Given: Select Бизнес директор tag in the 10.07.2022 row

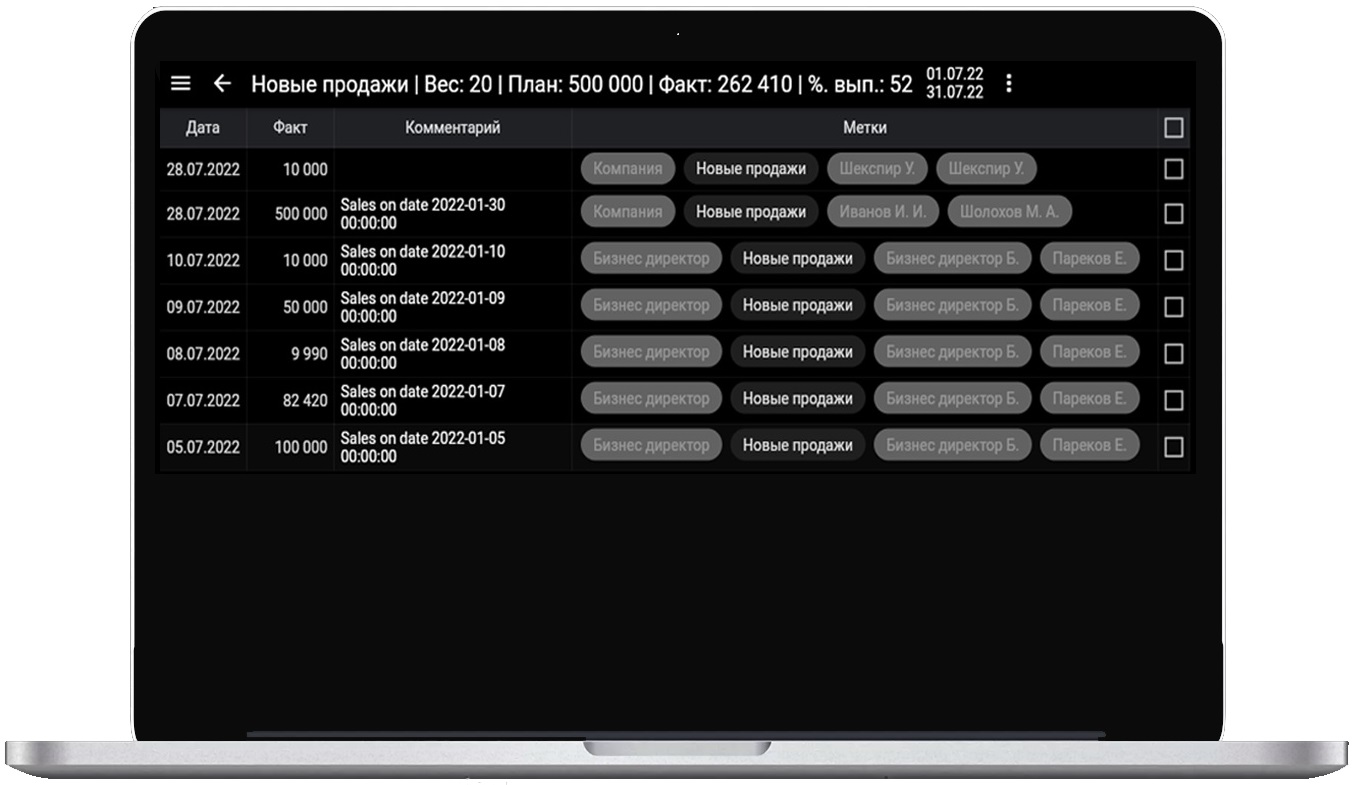Looking at the screenshot, I should (x=650, y=259).
